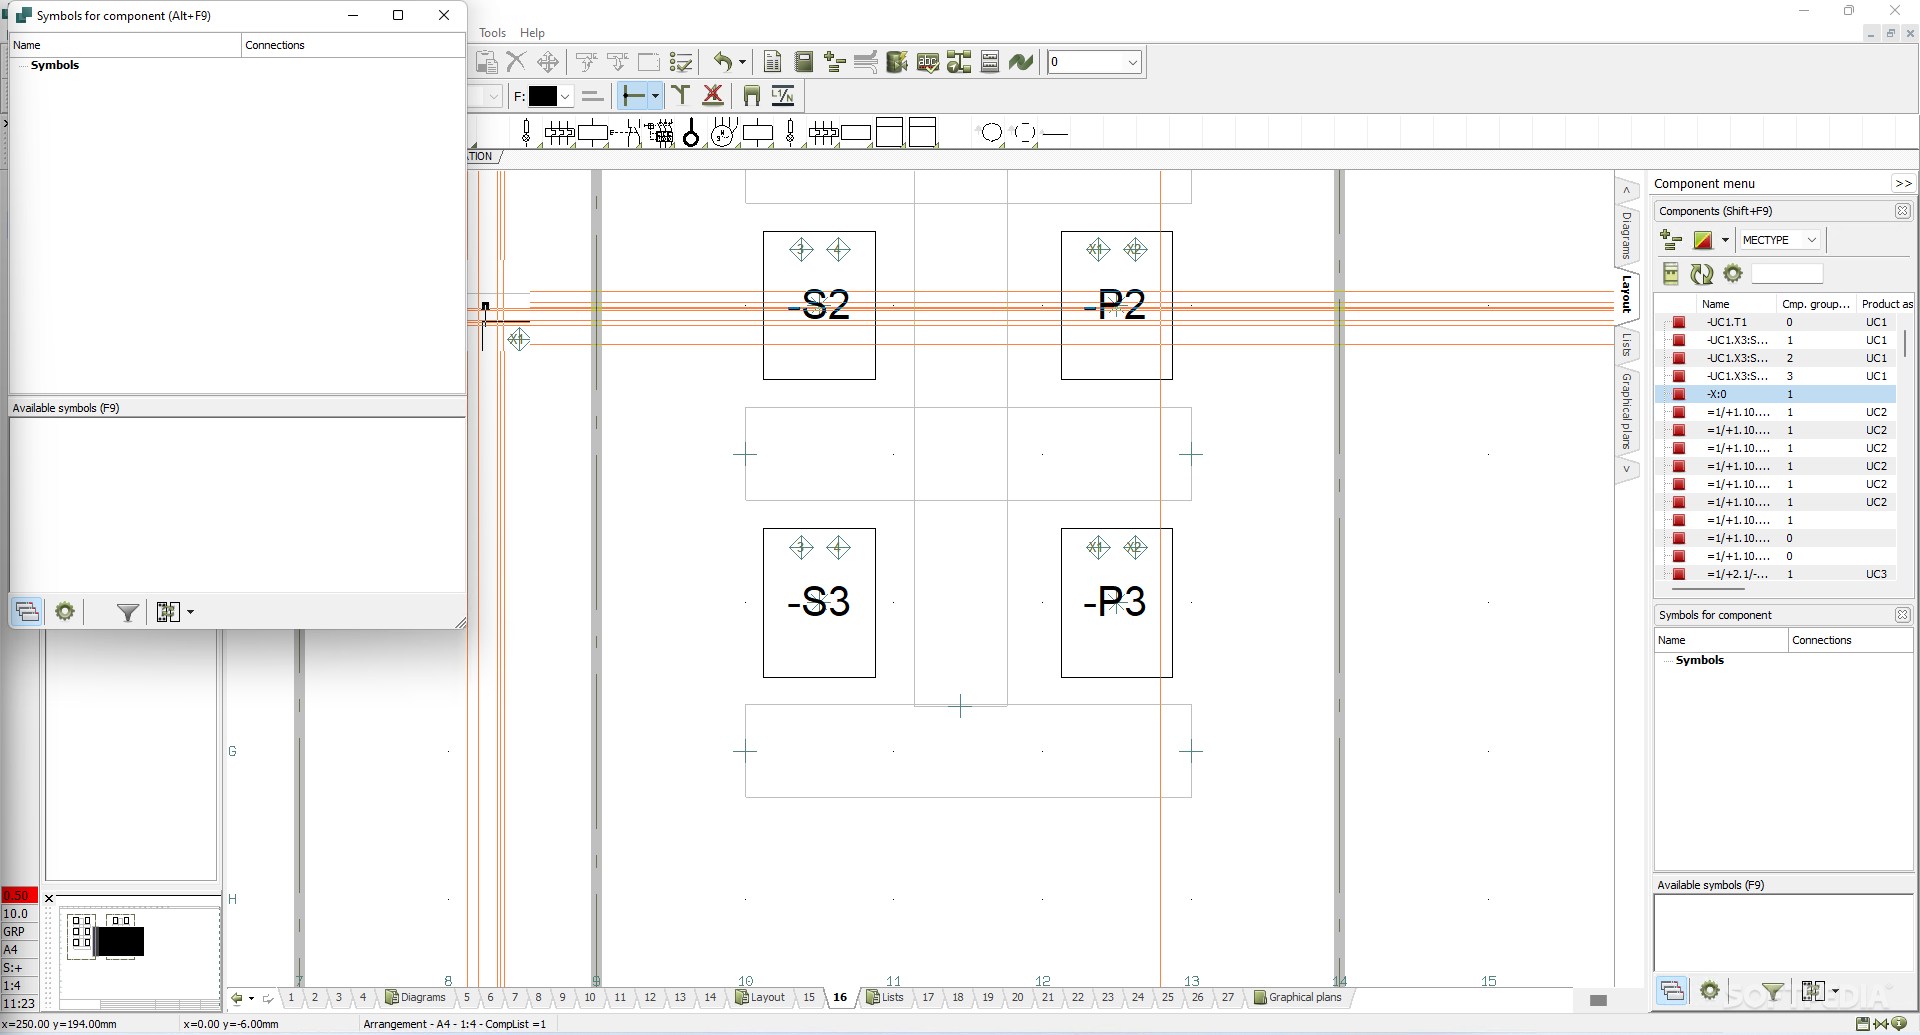Click the L1/N signal naming icon
This screenshot has height=1035, width=1920.
(x=783, y=96)
